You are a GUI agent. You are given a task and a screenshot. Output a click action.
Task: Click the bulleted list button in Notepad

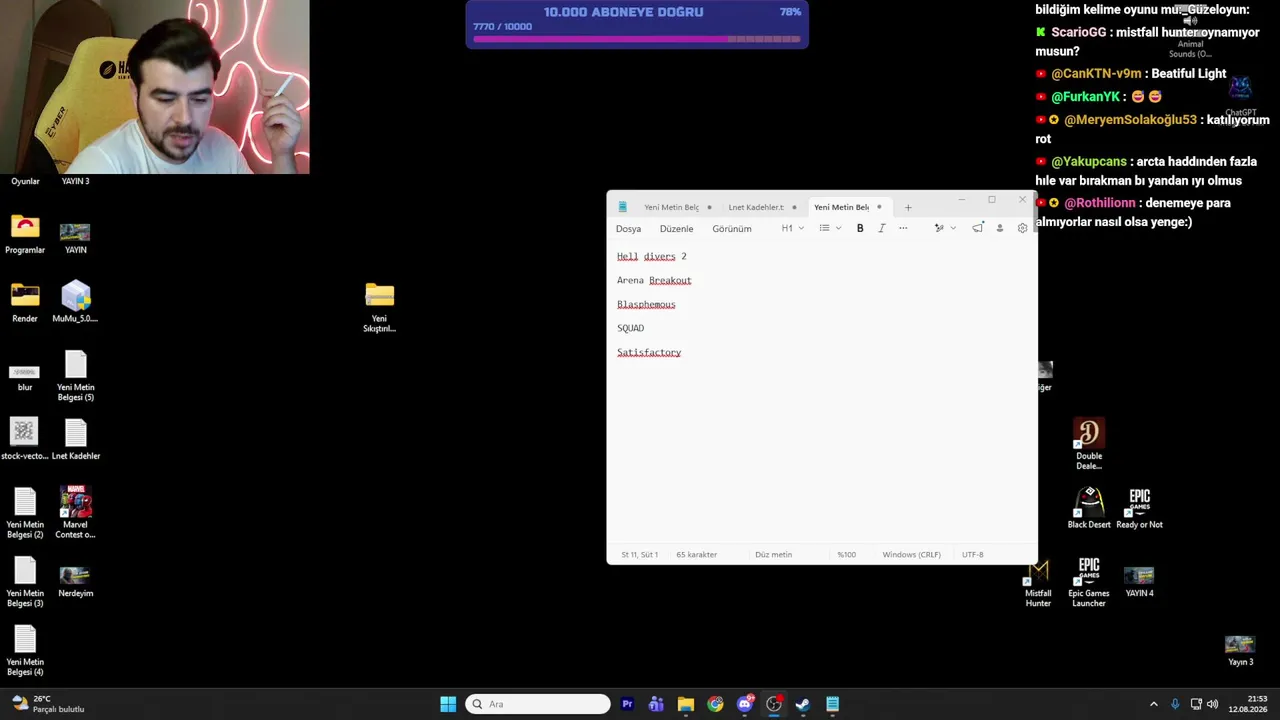click(x=824, y=228)
